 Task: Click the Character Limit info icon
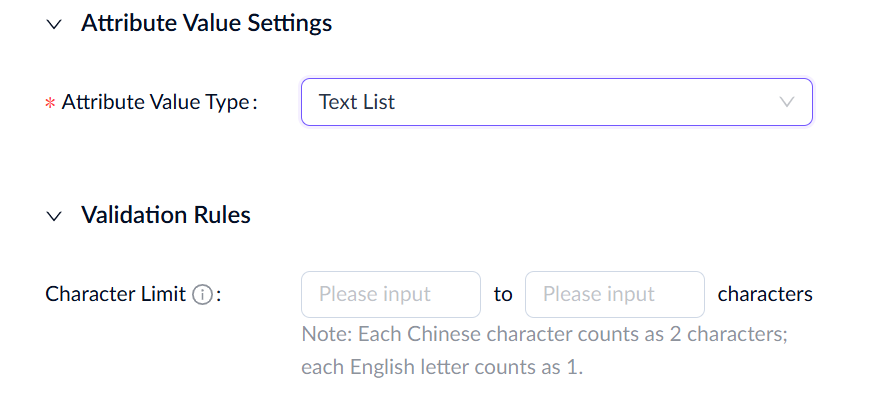click(x=202, y=295)
